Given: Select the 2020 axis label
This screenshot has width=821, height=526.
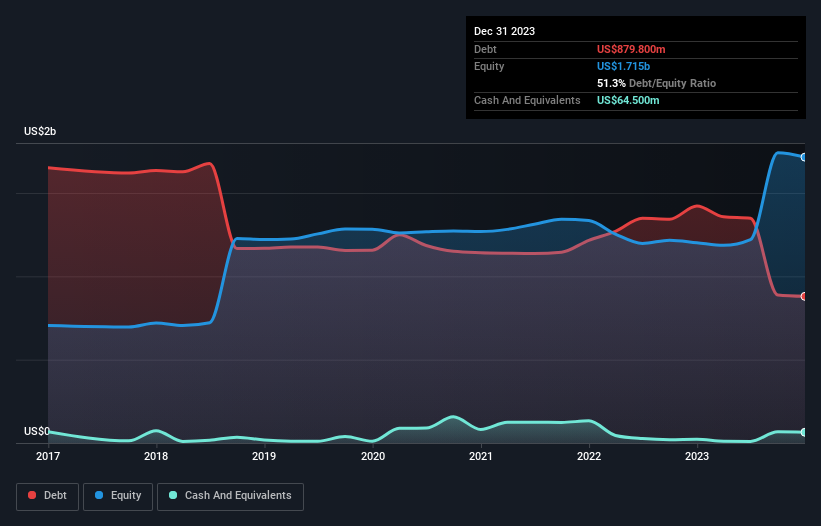Looking at the screenshot, I should [x=373, y=456].
